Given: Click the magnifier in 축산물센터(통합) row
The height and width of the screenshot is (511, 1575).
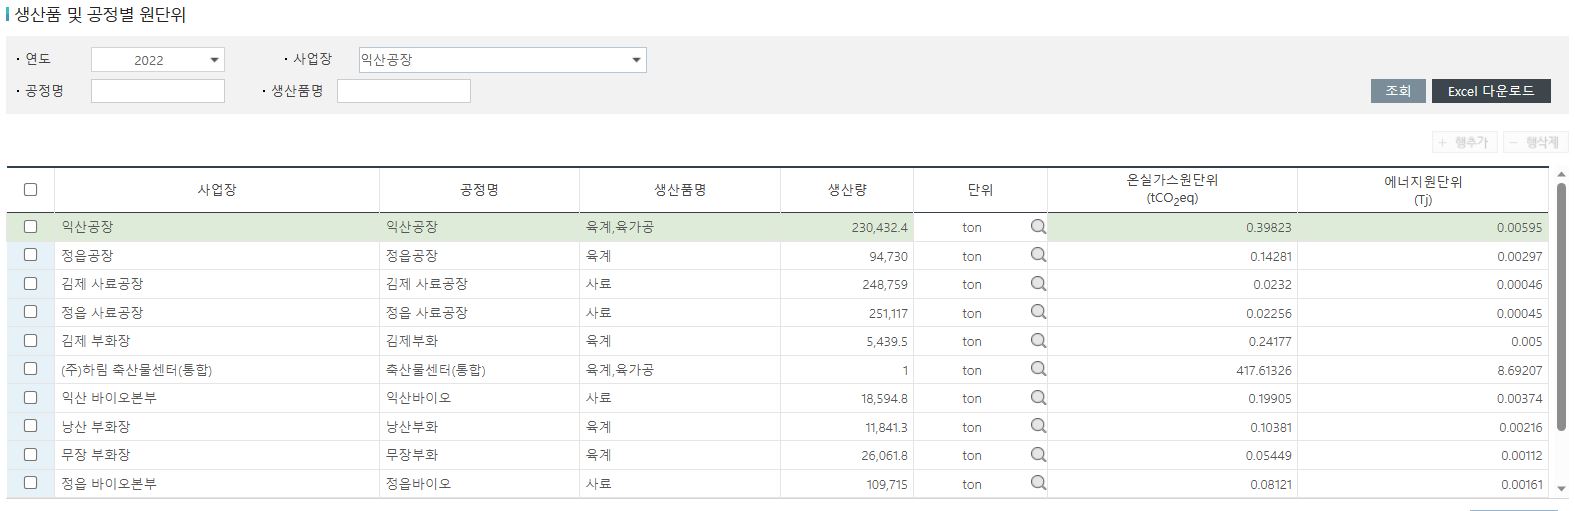Looking at the screenshot, I should click(1038, 369).
